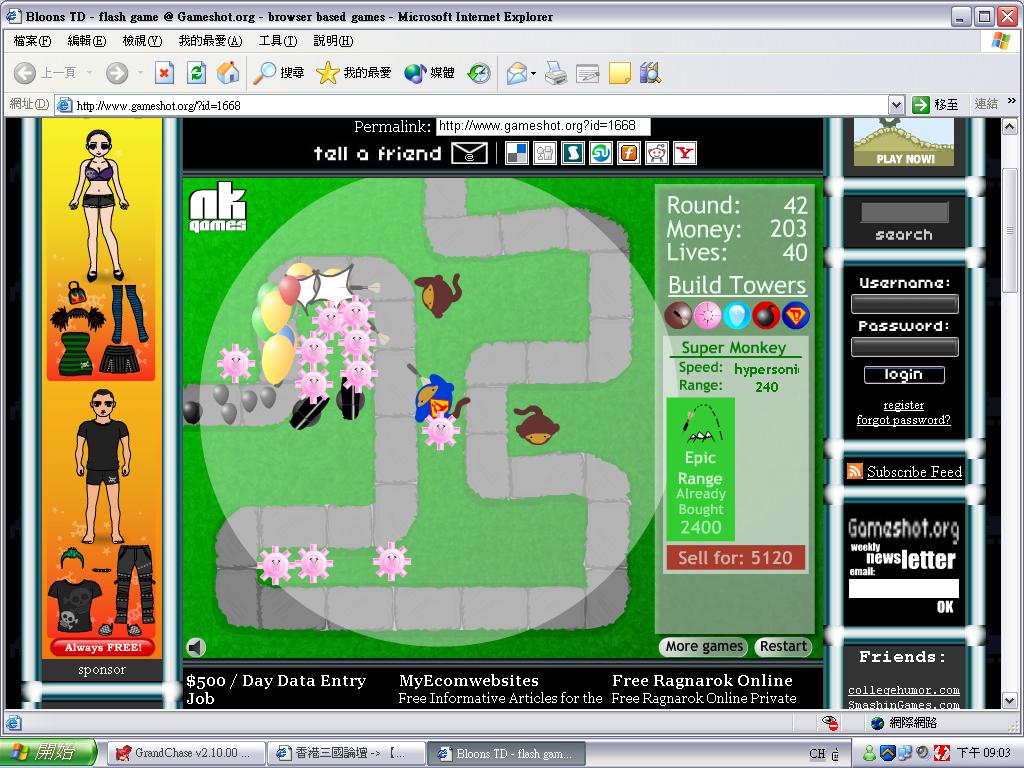Open the register link
Image resolution: width=1024 pixels, height=768 pixels.
[904, 406]
